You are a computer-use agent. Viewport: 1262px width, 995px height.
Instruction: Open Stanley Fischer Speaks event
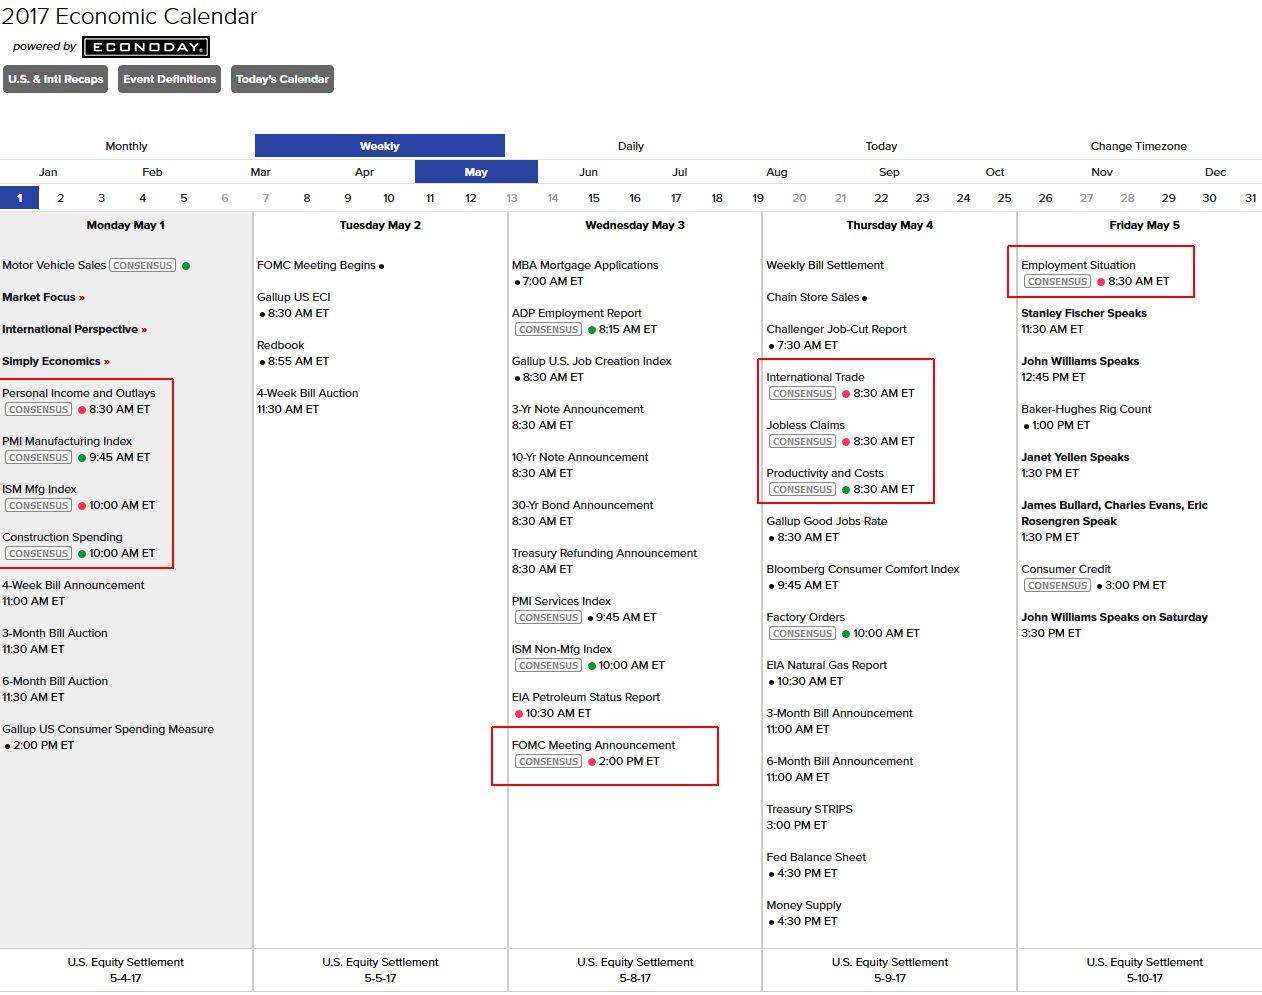tap(1084, 313)
